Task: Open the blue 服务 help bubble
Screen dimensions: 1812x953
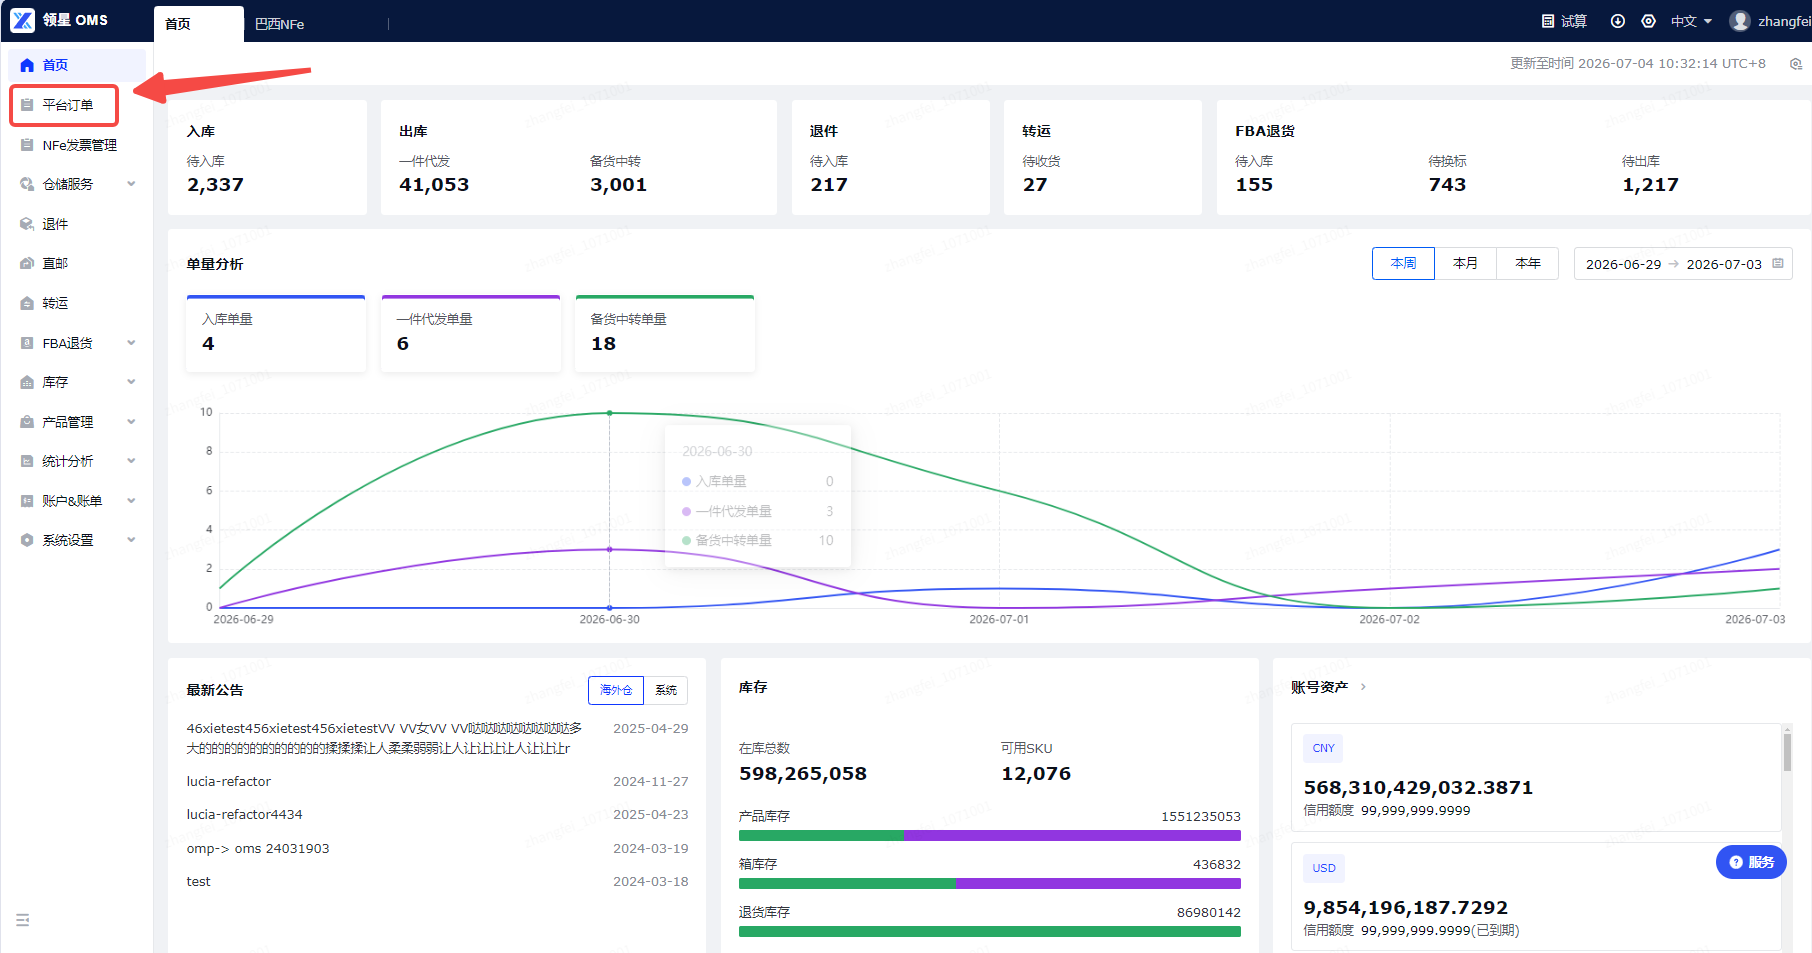Action: pos(1751,862)
